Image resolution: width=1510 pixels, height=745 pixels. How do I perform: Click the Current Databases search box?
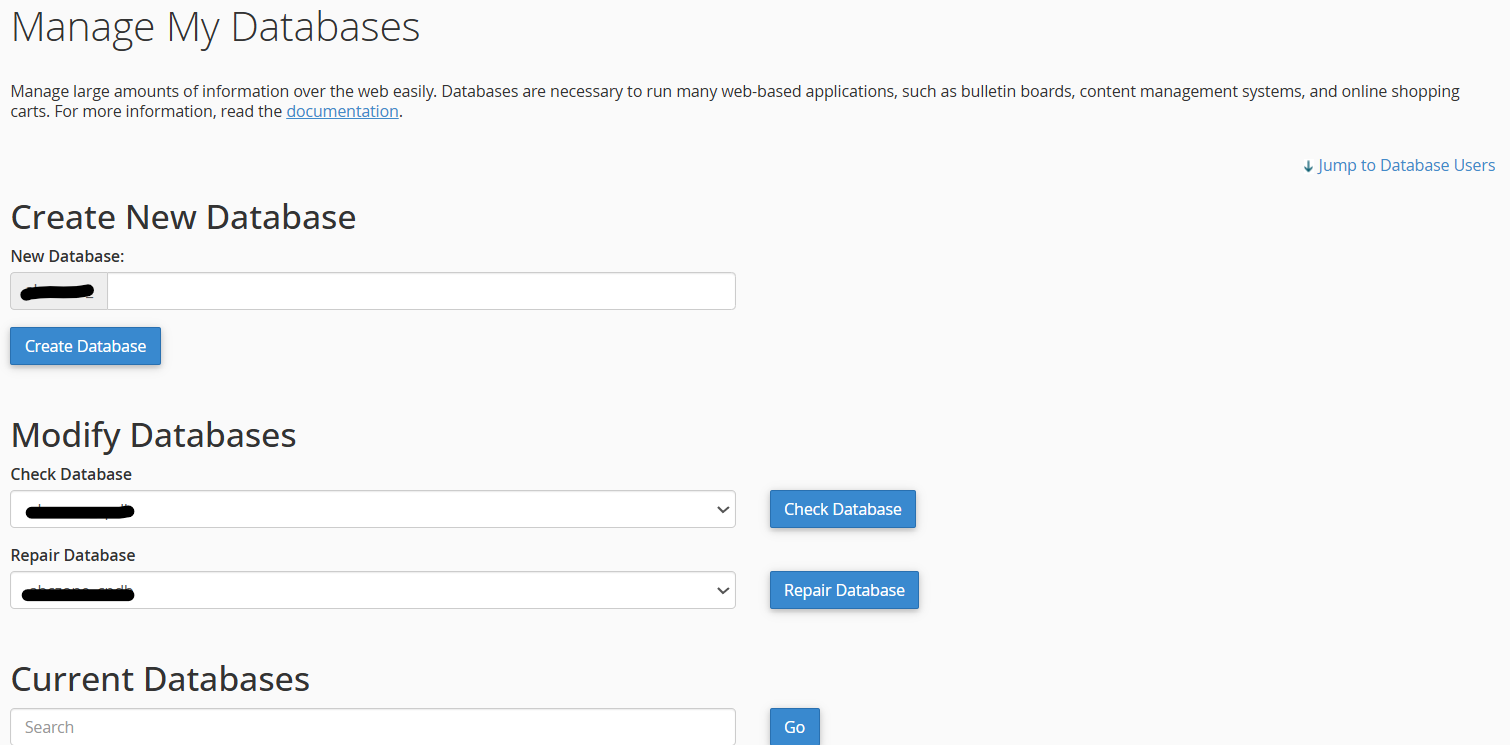(372, 727)
